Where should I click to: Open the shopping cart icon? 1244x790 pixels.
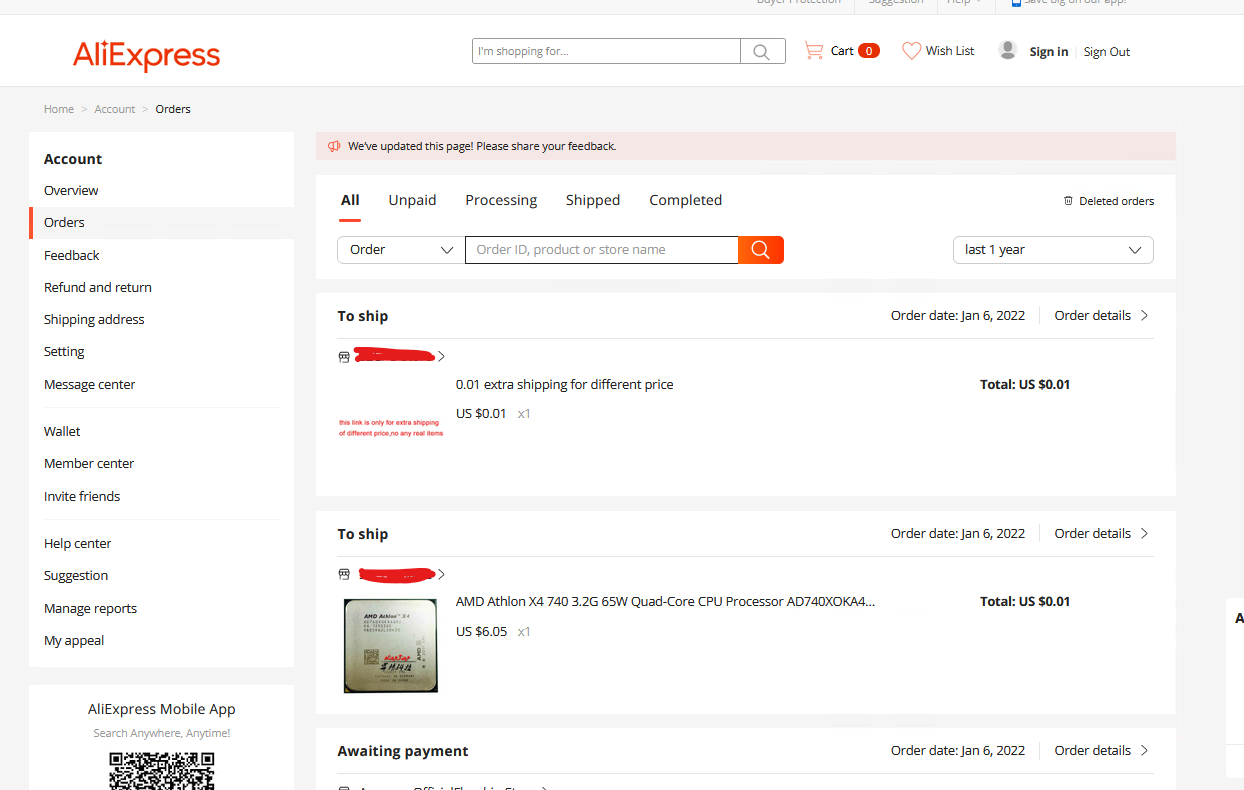[814, 50]
